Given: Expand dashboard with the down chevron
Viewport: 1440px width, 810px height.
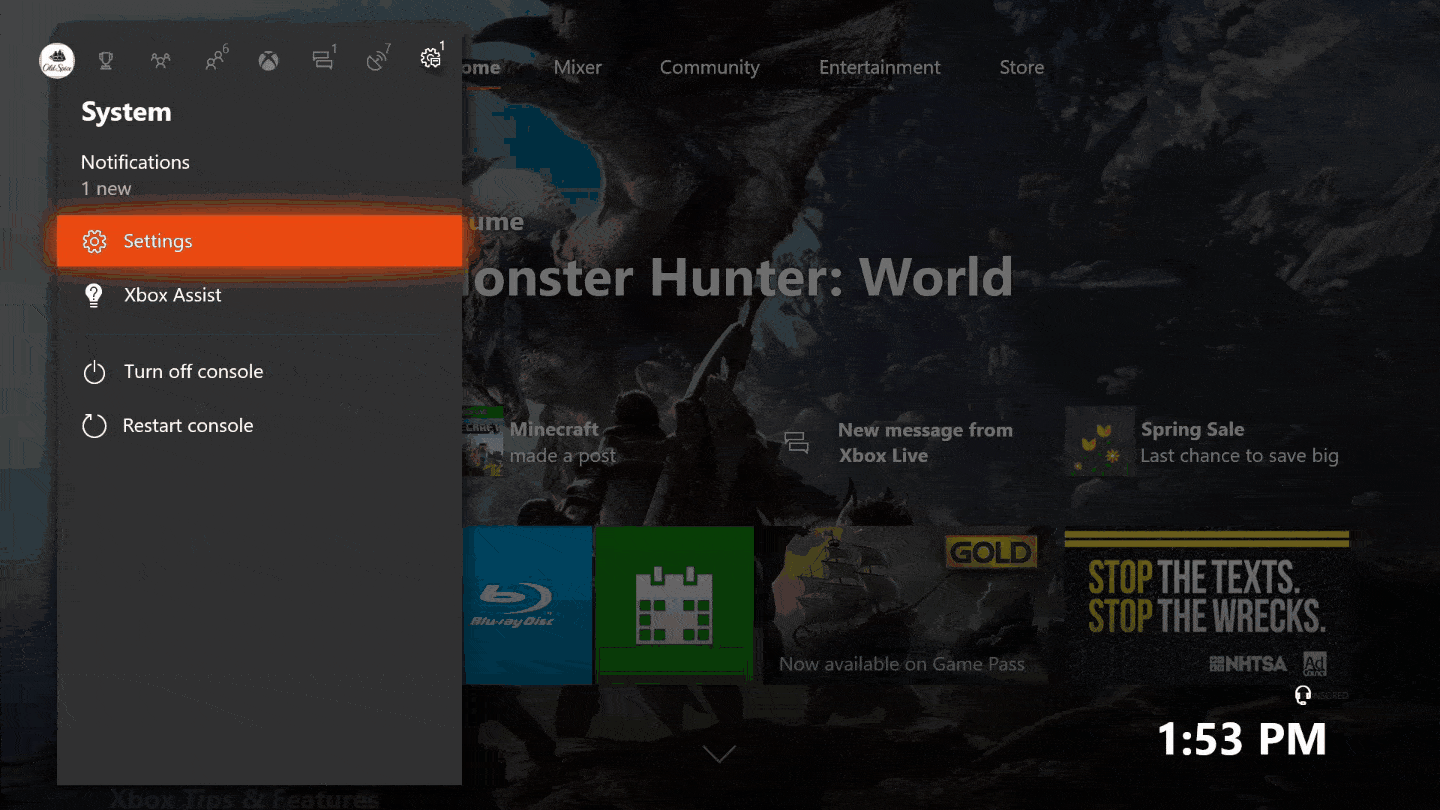Looking at the screenshot, I should pos(719,753).
